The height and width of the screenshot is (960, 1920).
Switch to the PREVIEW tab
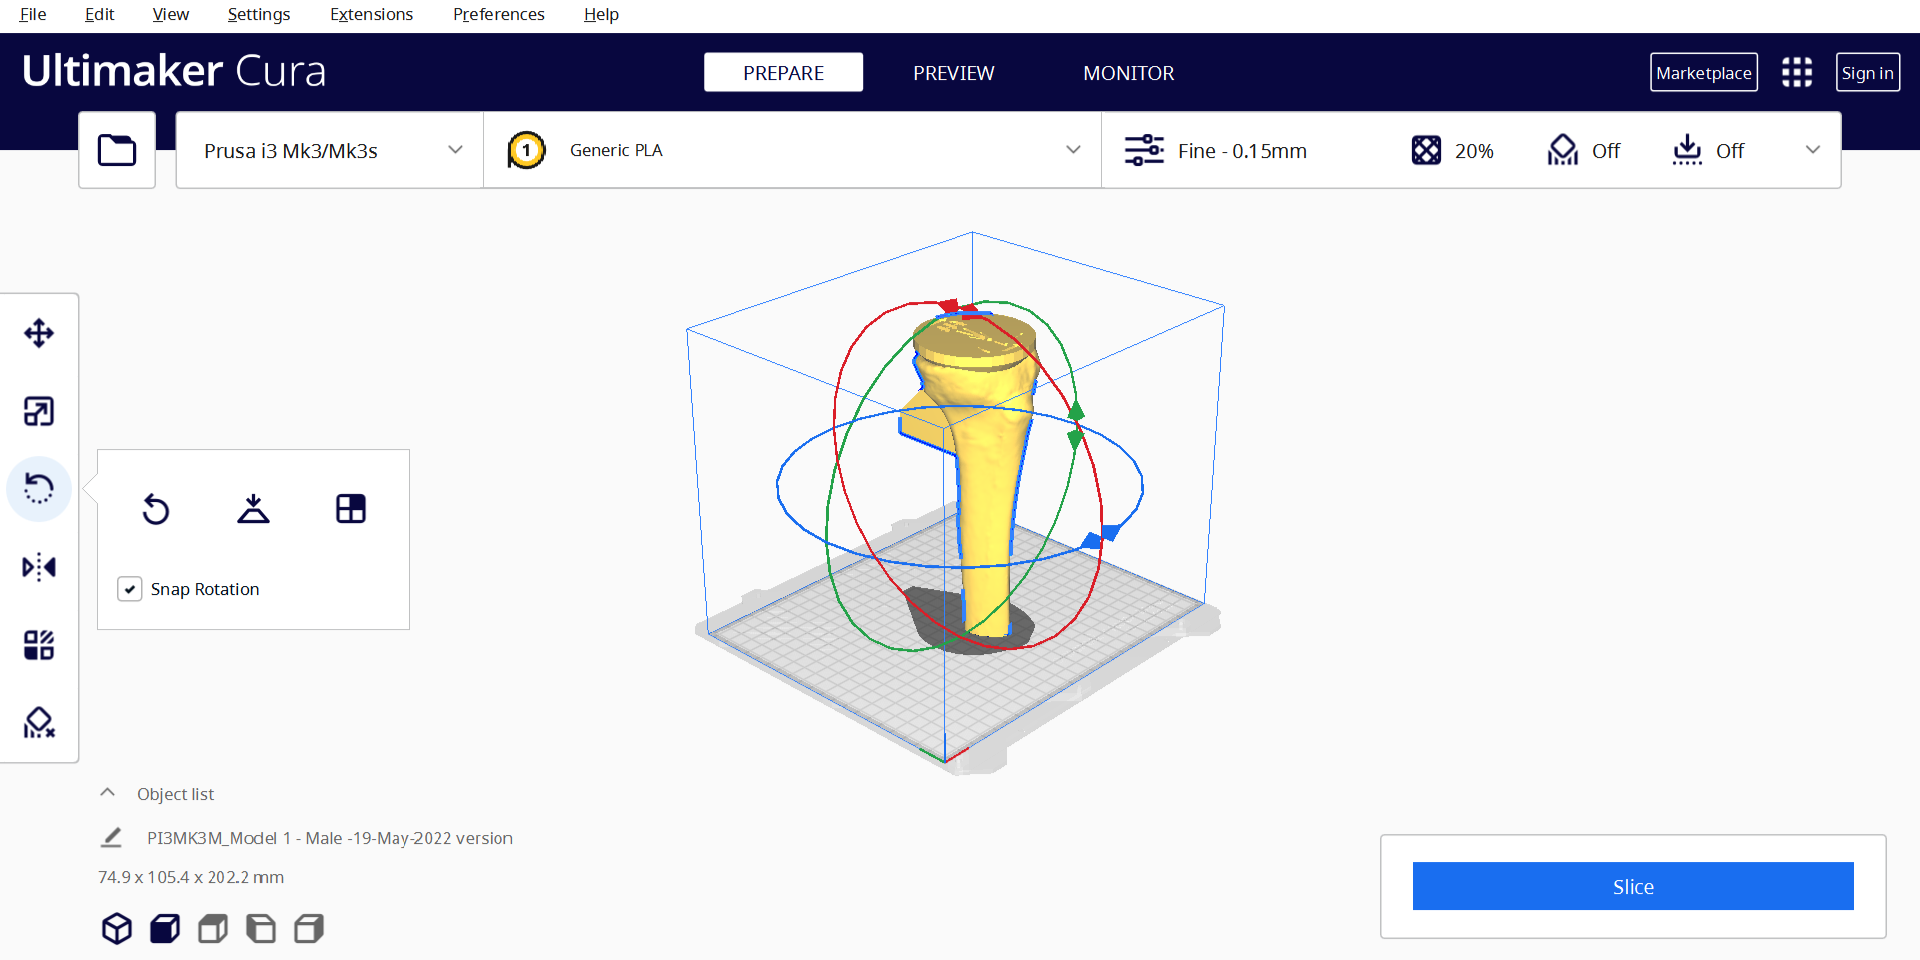[x=953, y=73]
